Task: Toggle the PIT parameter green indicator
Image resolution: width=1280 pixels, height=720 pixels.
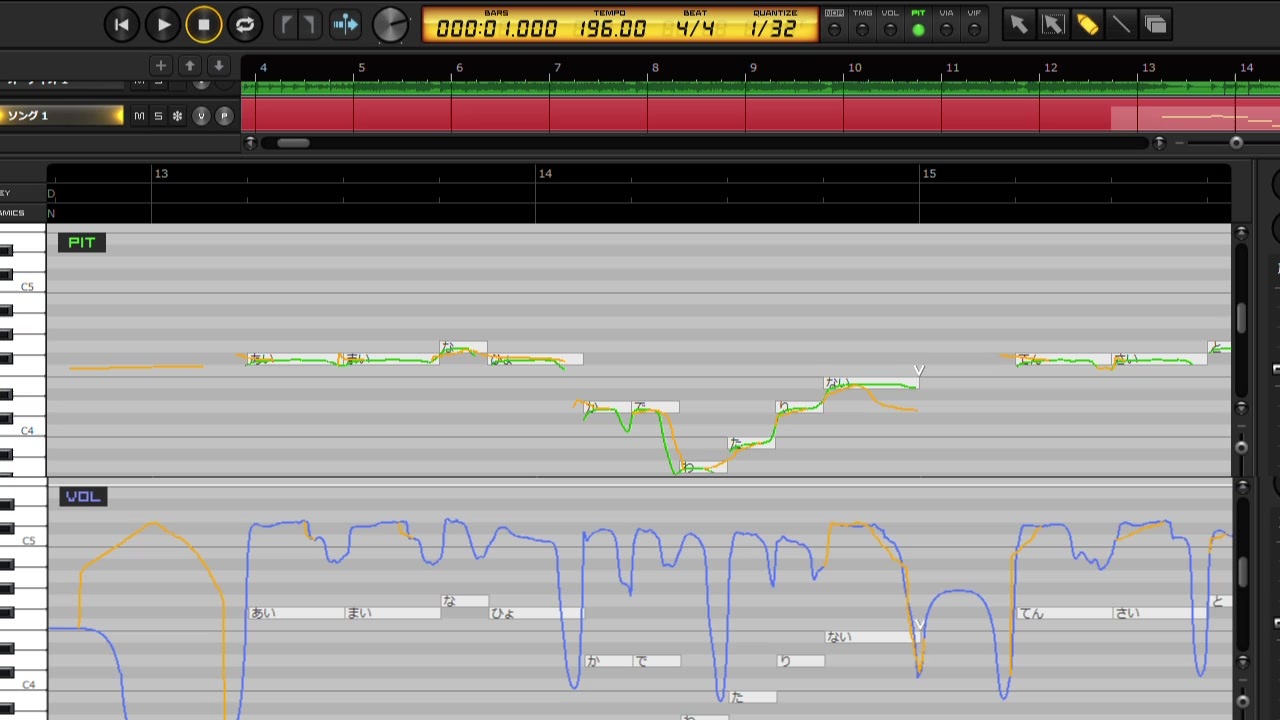Action: click(x=918, y=30)
